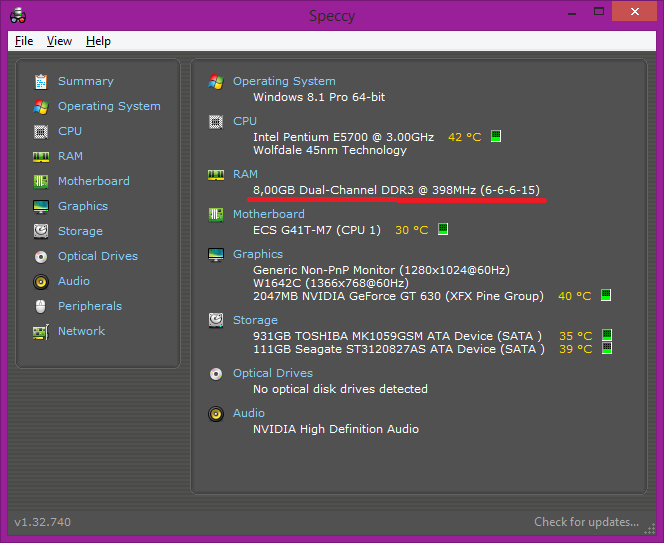
Task: Click the Graphics monitor icon in sidebar
Action: (x=41, y=206)
